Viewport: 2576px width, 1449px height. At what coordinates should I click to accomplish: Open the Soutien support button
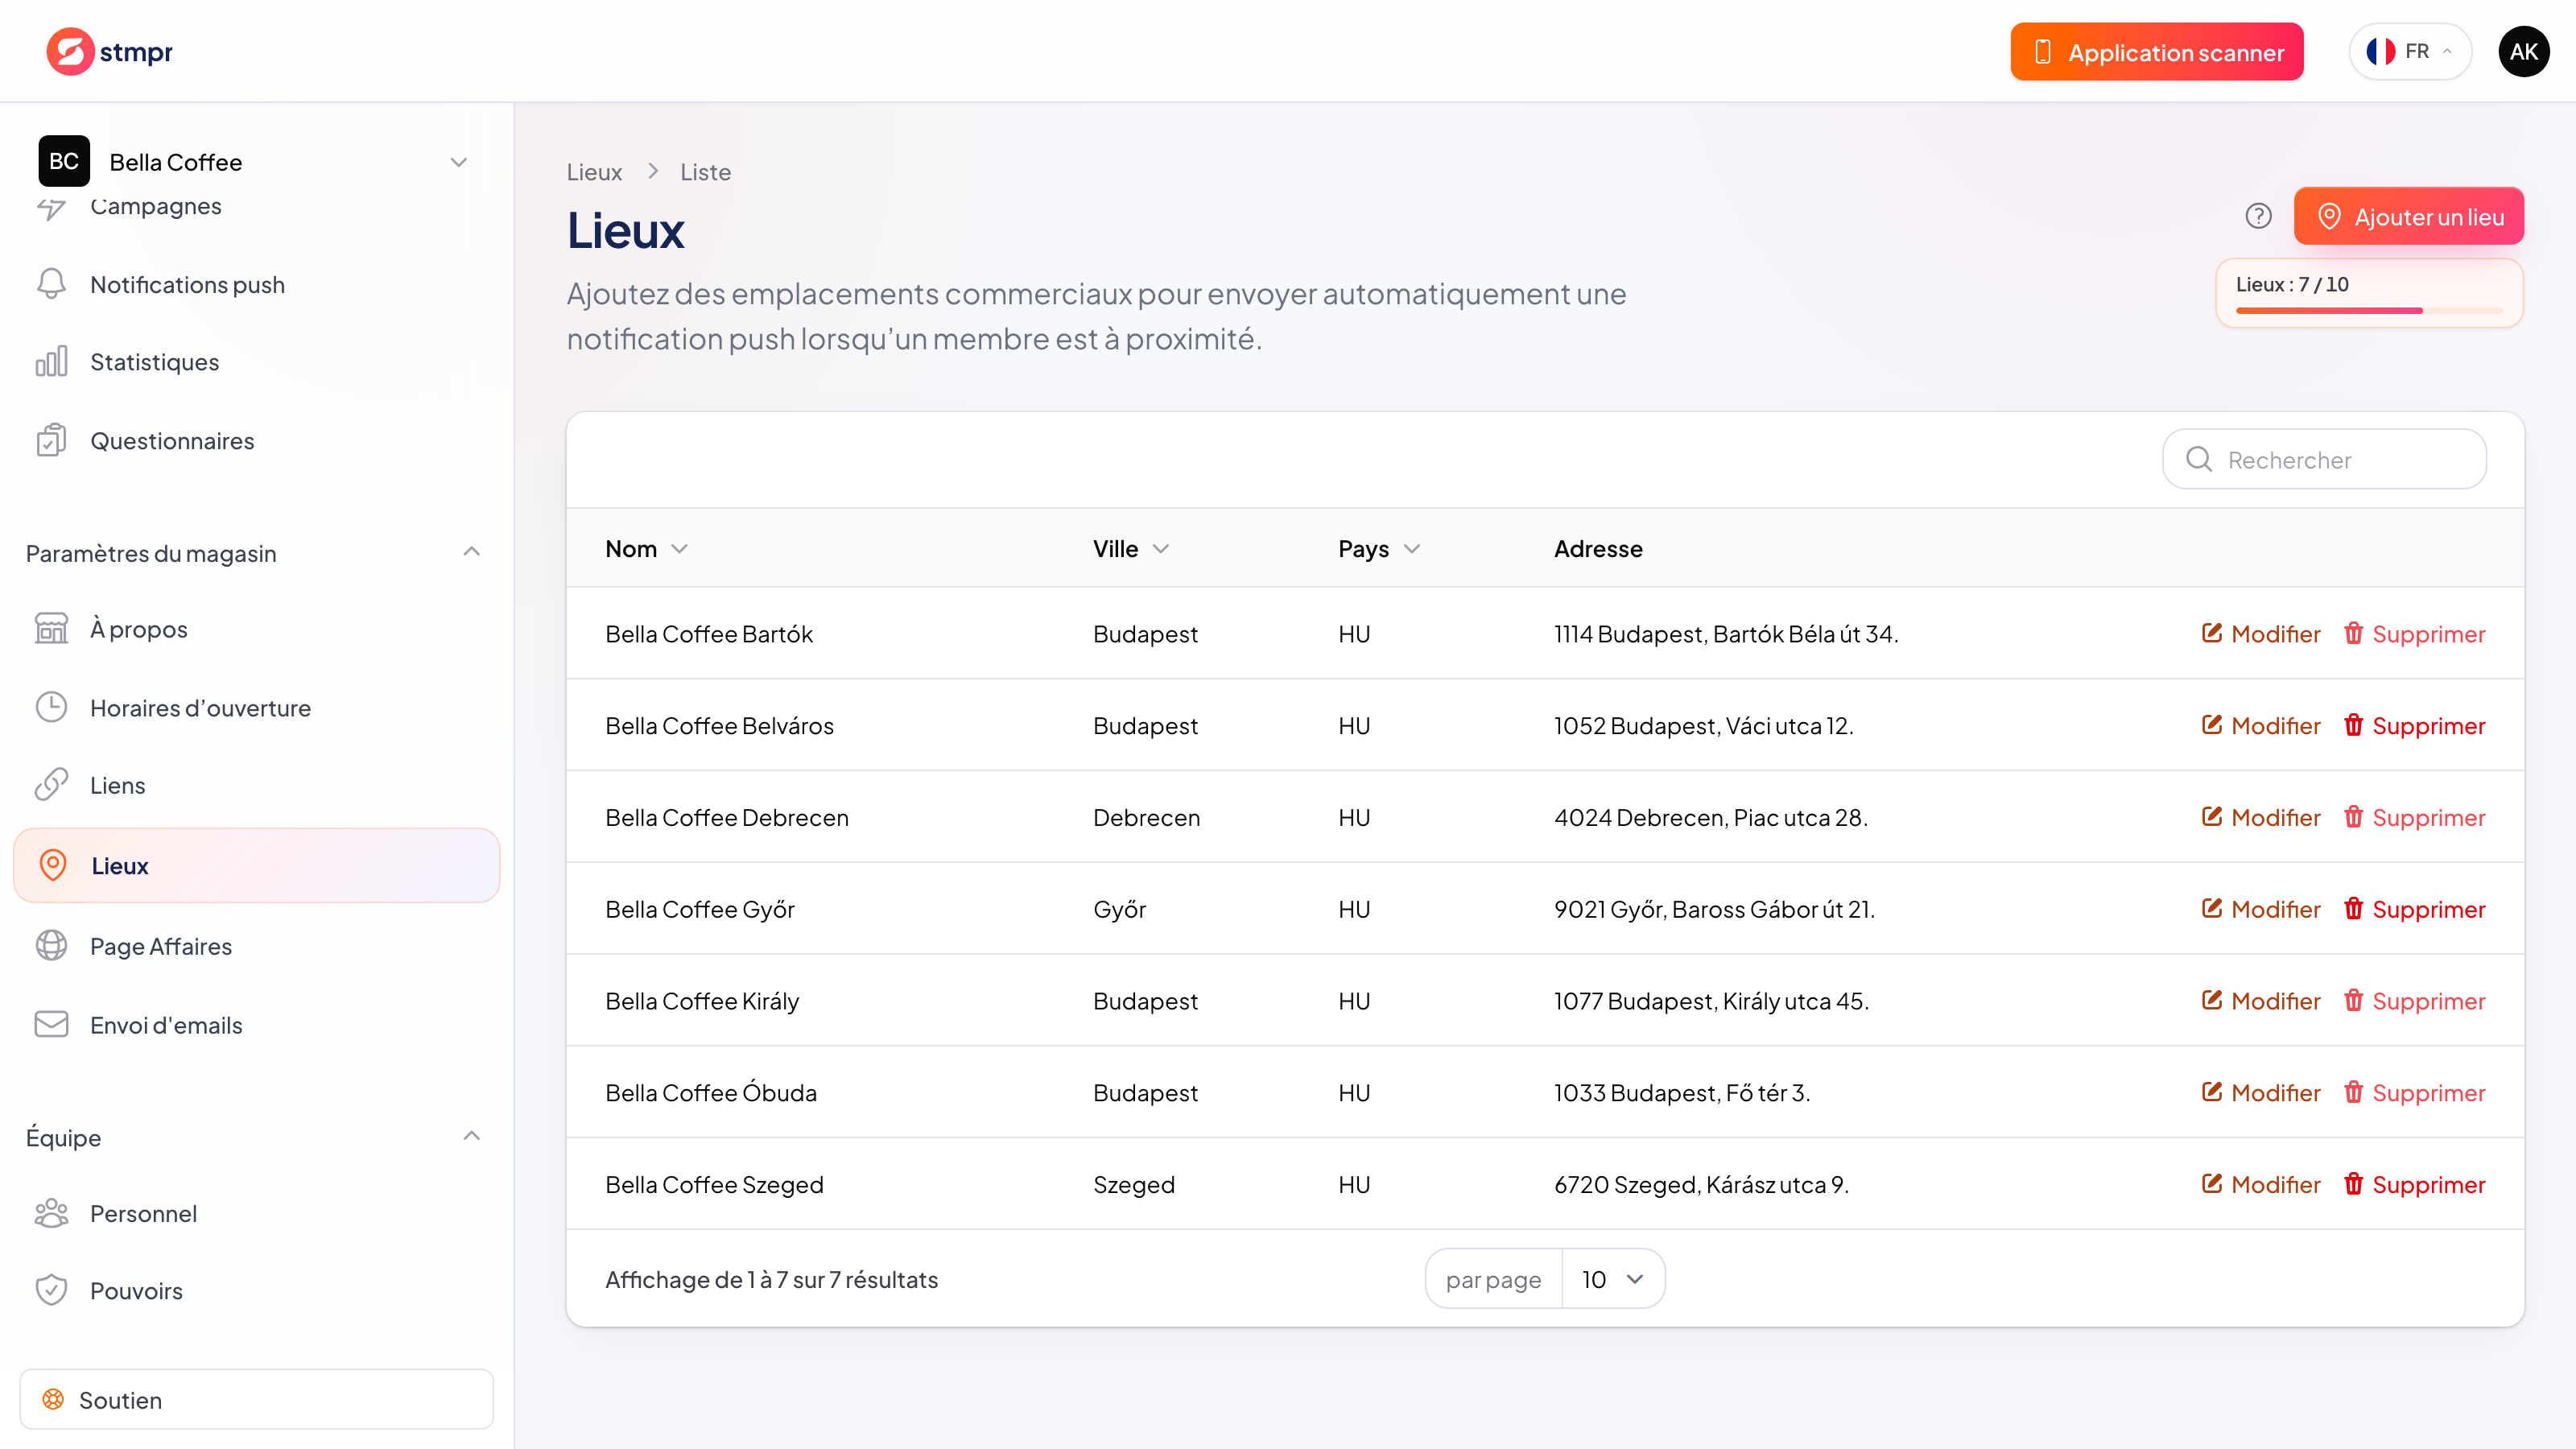(x=257, y=1399)
